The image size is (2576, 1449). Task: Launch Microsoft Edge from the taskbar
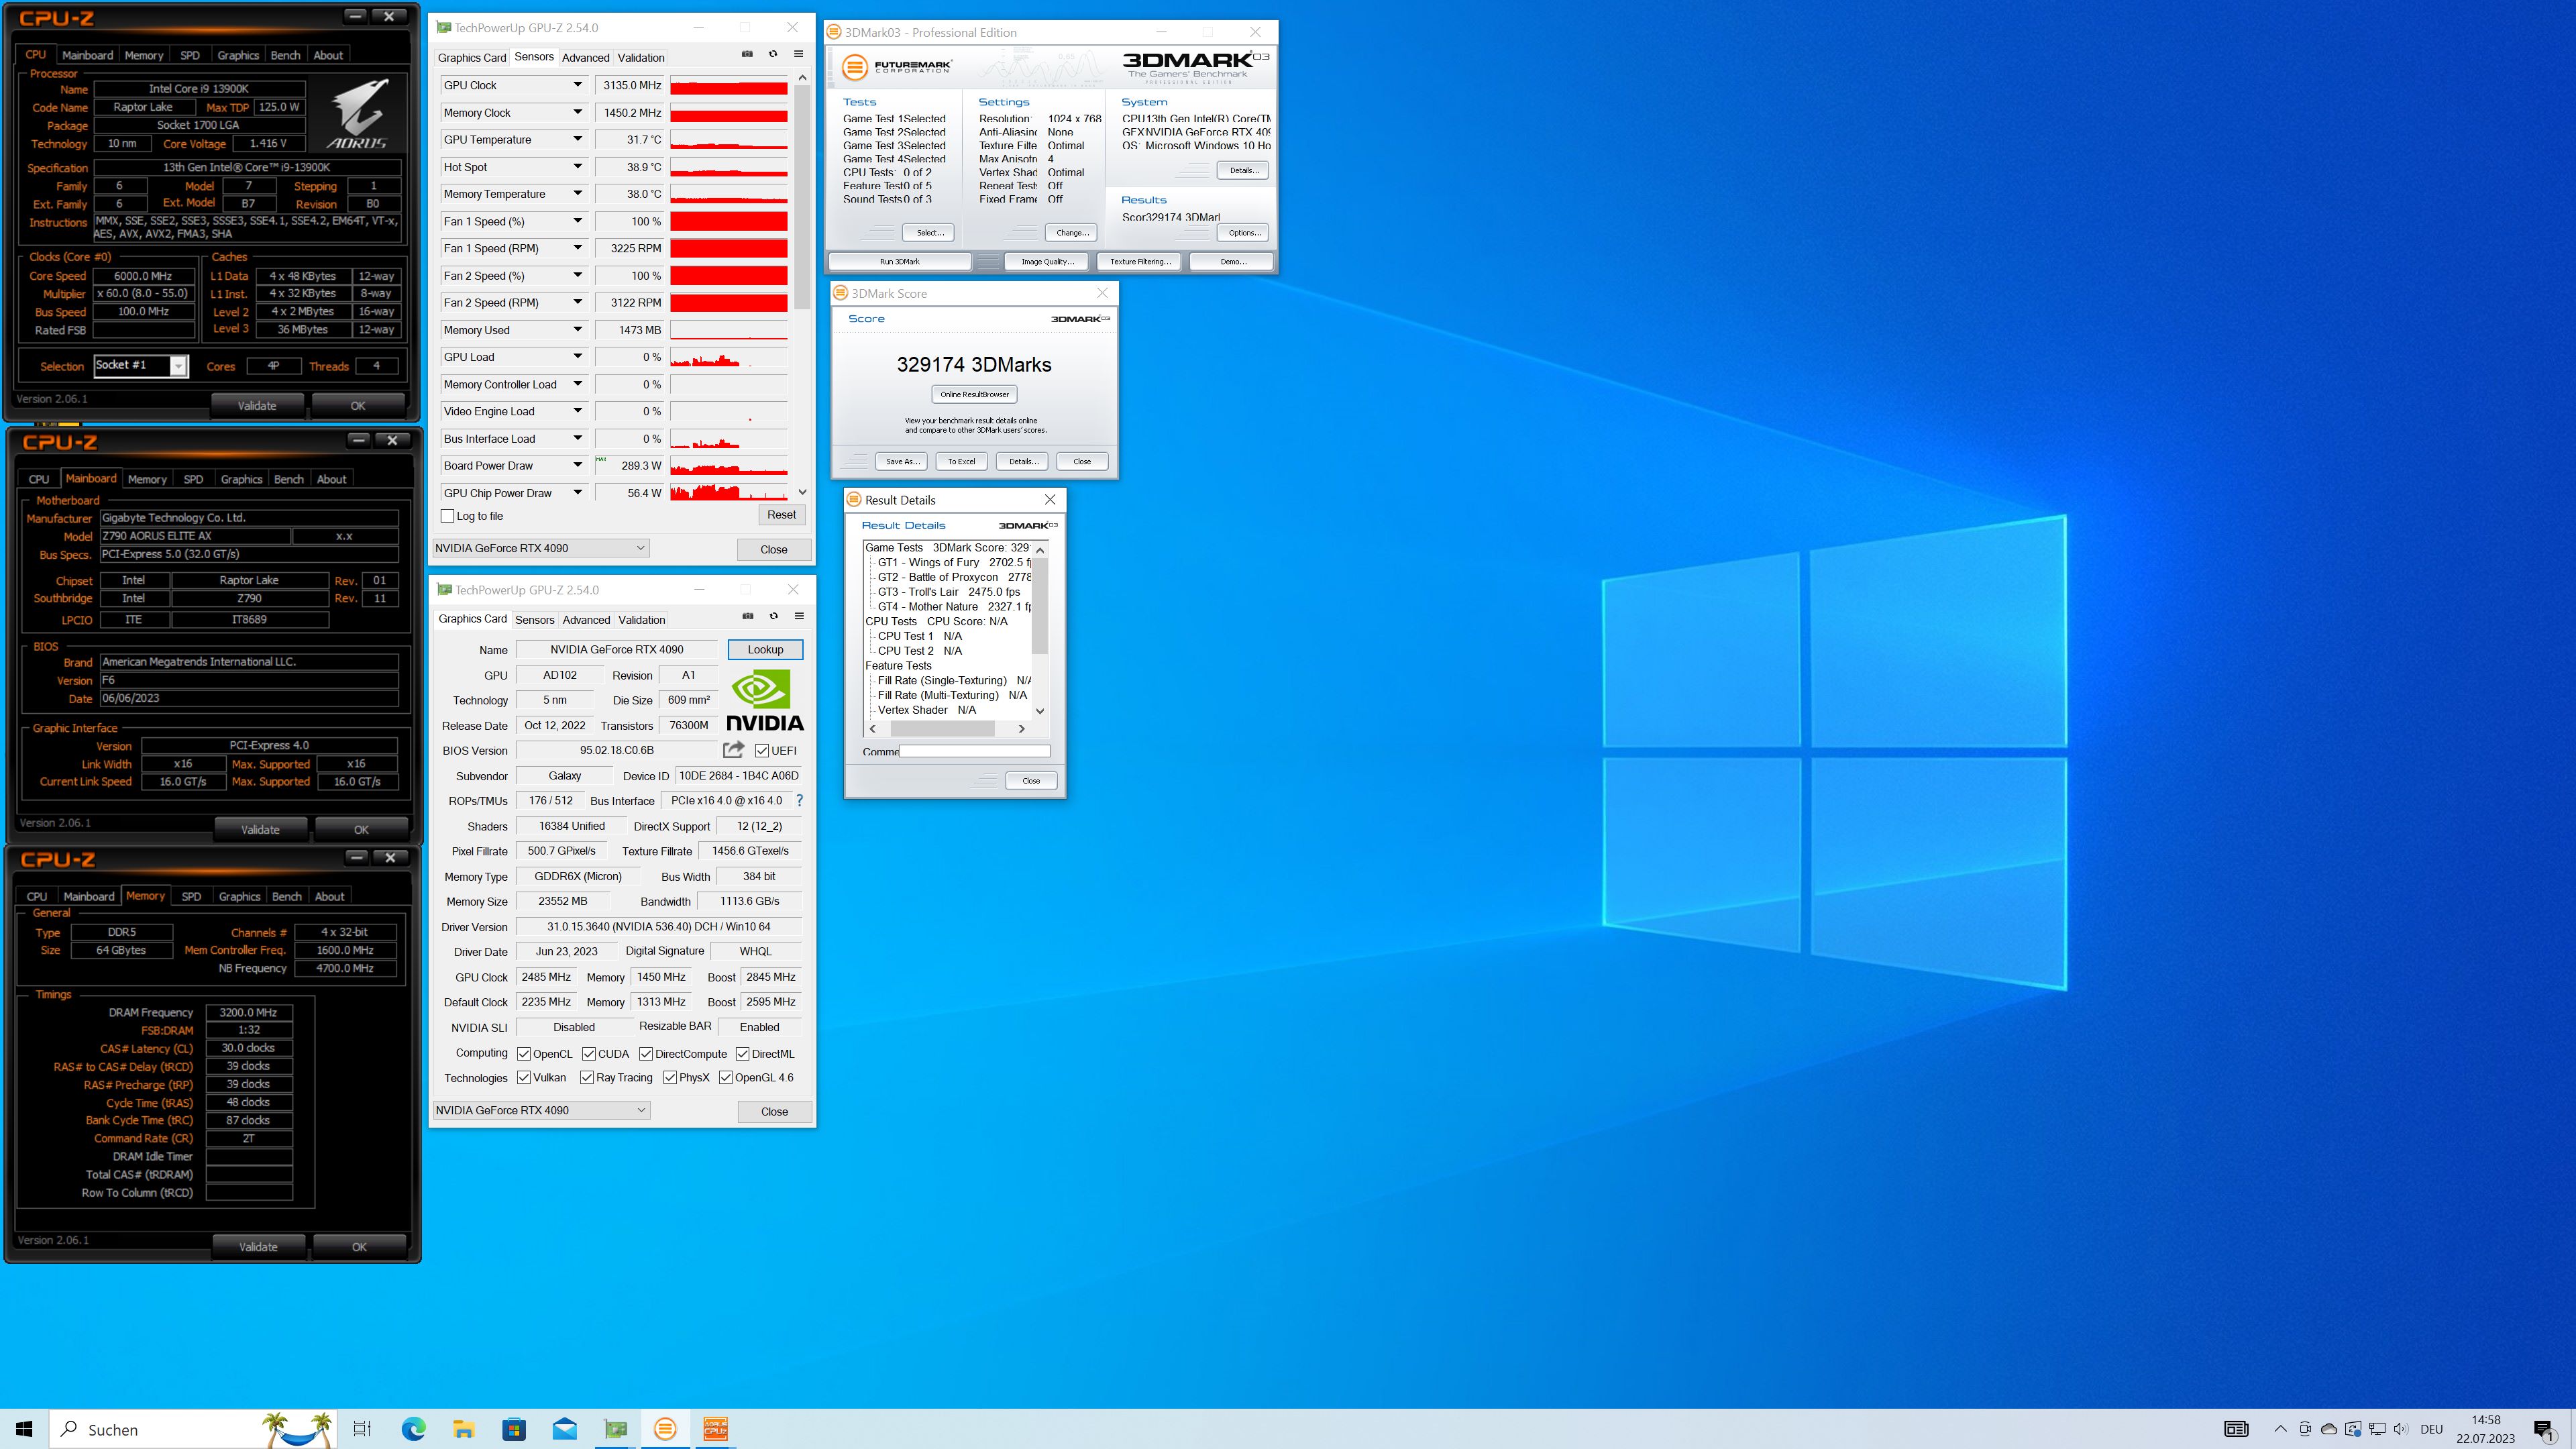click(x=413, y=1429)
